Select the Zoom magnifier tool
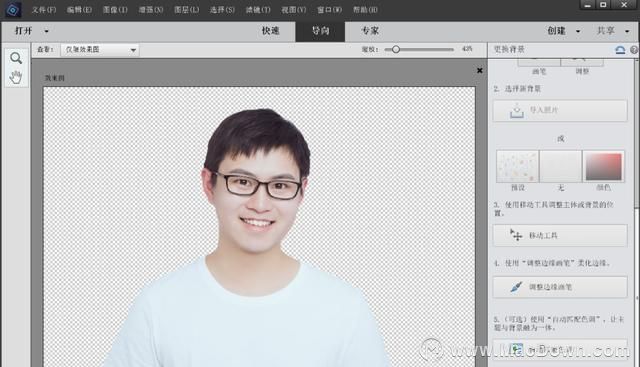 [x=16, y=58]
